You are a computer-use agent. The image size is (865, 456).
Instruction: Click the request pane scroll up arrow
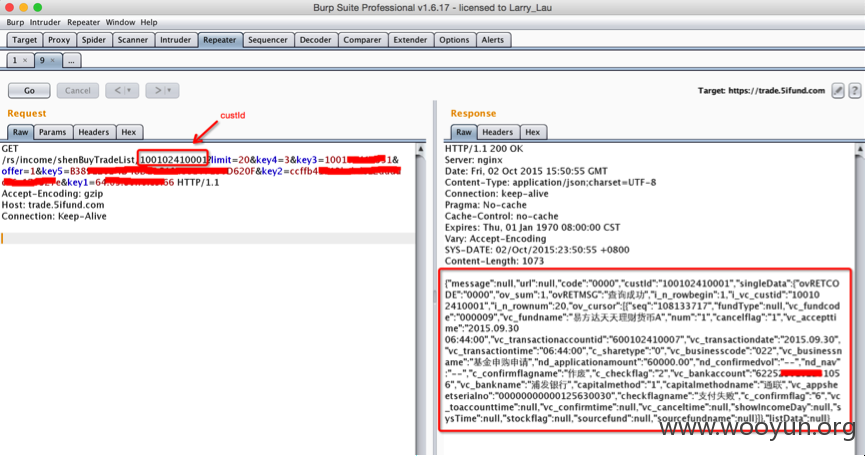[x=421, y=149]
